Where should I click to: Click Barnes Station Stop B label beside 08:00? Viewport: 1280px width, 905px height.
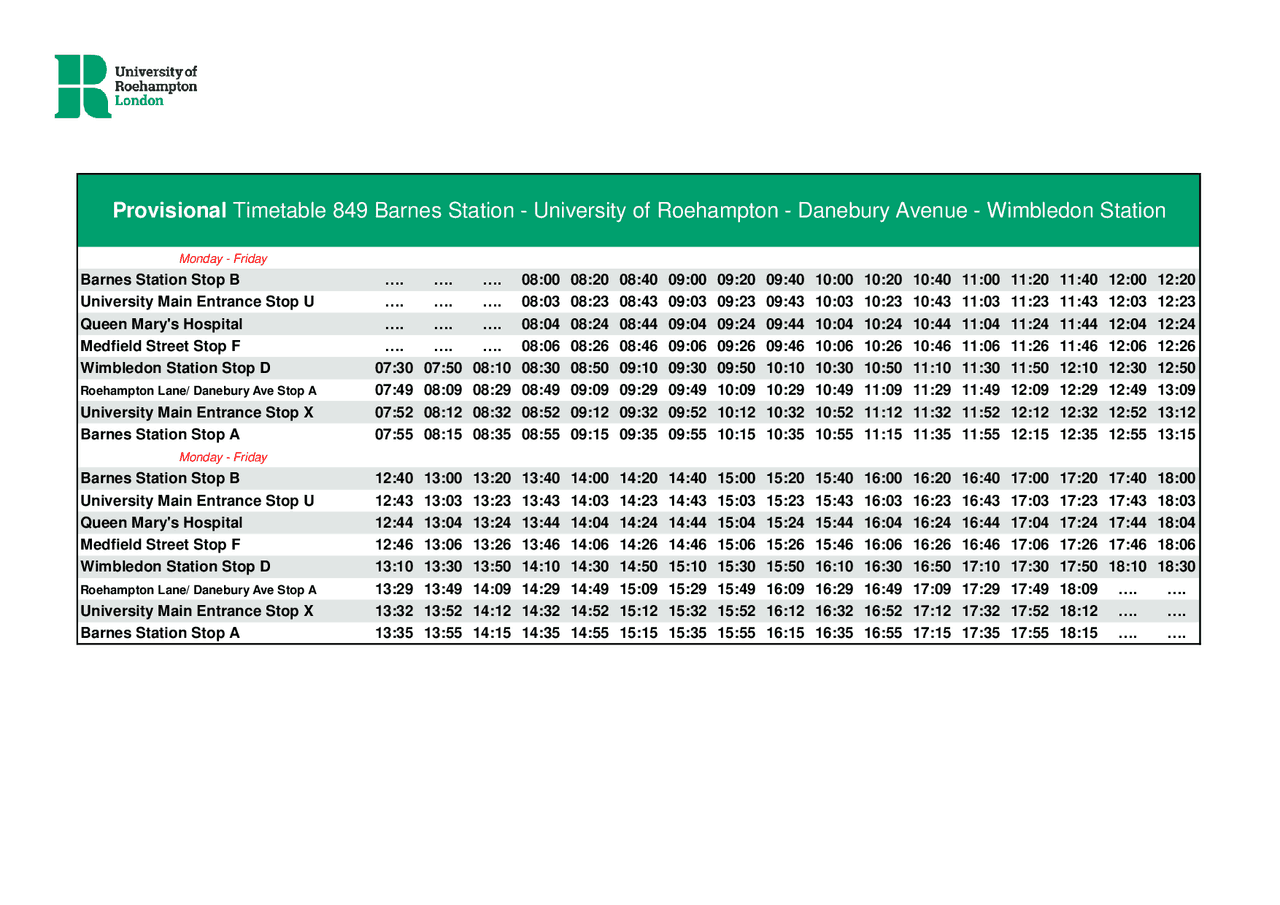(x=160, y=280)
